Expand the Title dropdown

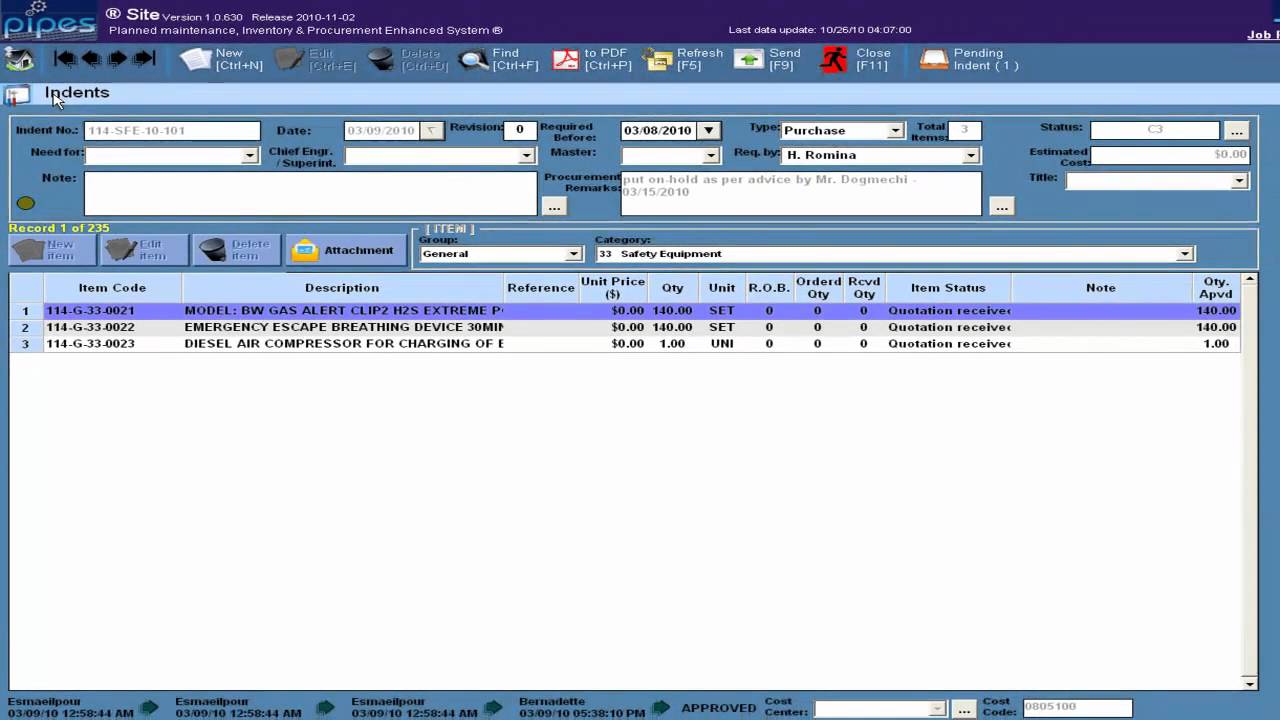(x=1240, y=181)
